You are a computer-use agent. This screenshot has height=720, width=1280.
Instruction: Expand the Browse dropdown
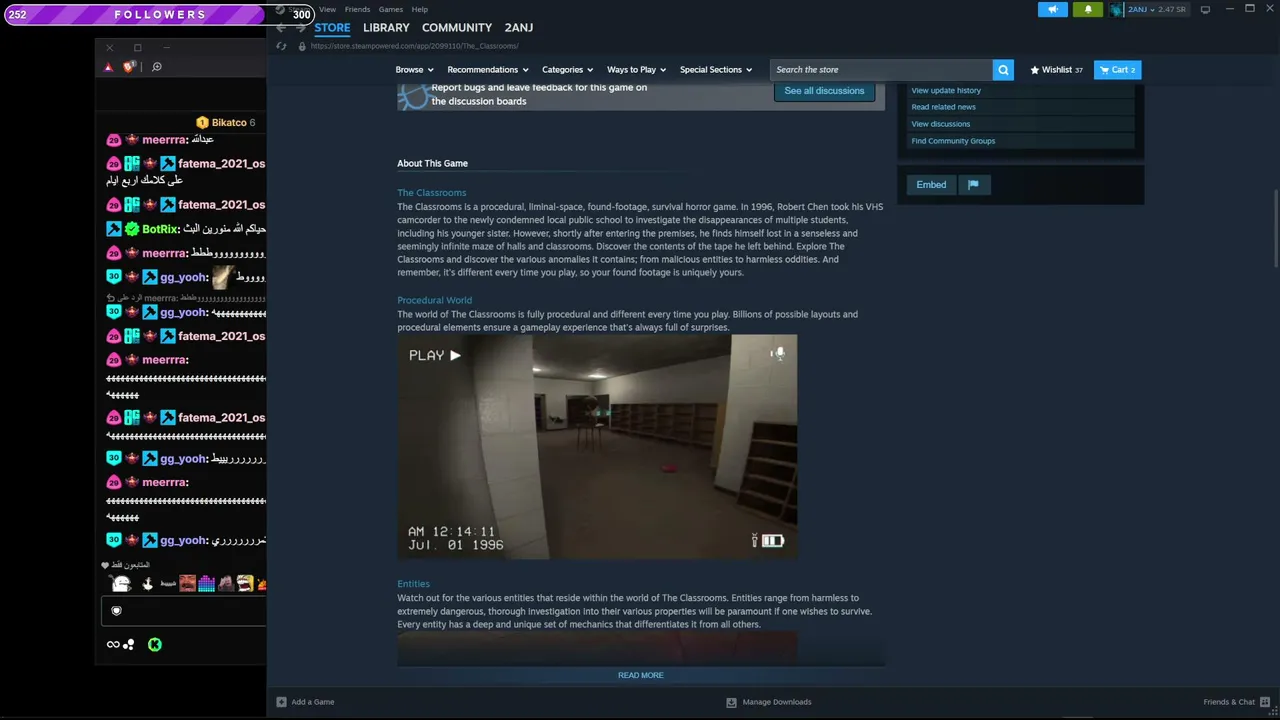(414, 70)
